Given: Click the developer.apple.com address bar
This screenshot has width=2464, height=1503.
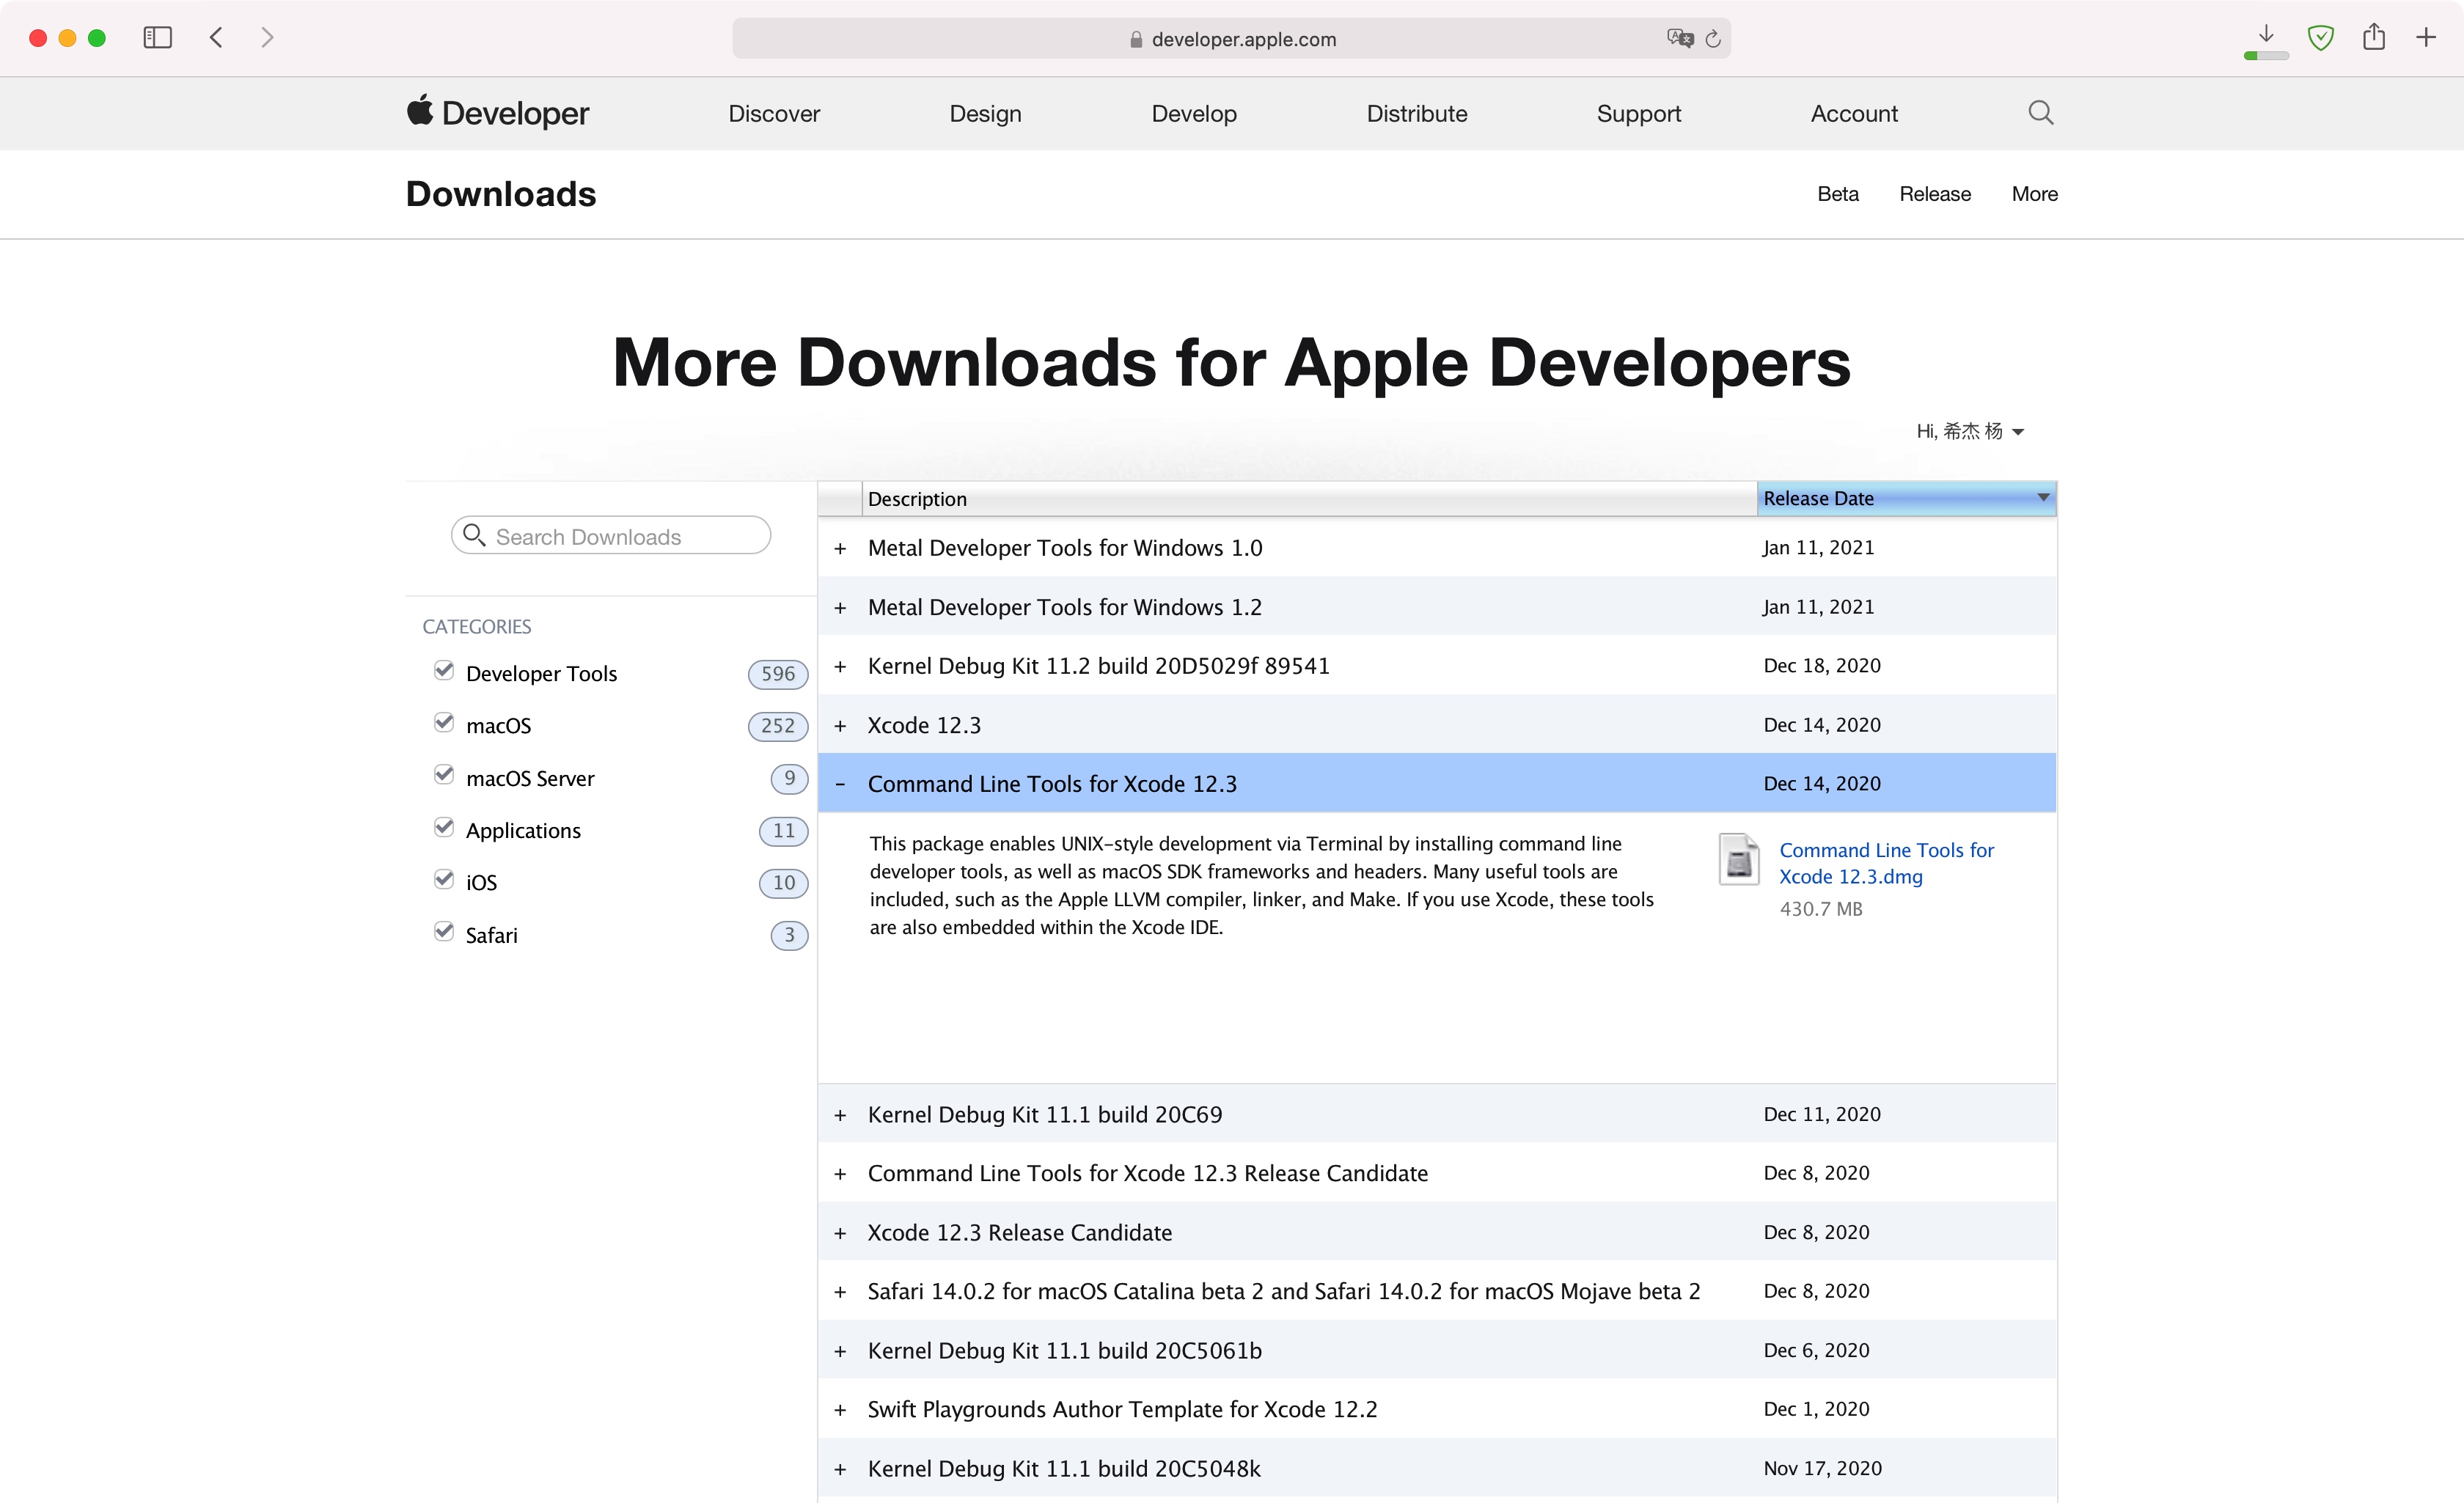Looking at the screenshot, I should pyautogui.click(x=1231, y=38).
